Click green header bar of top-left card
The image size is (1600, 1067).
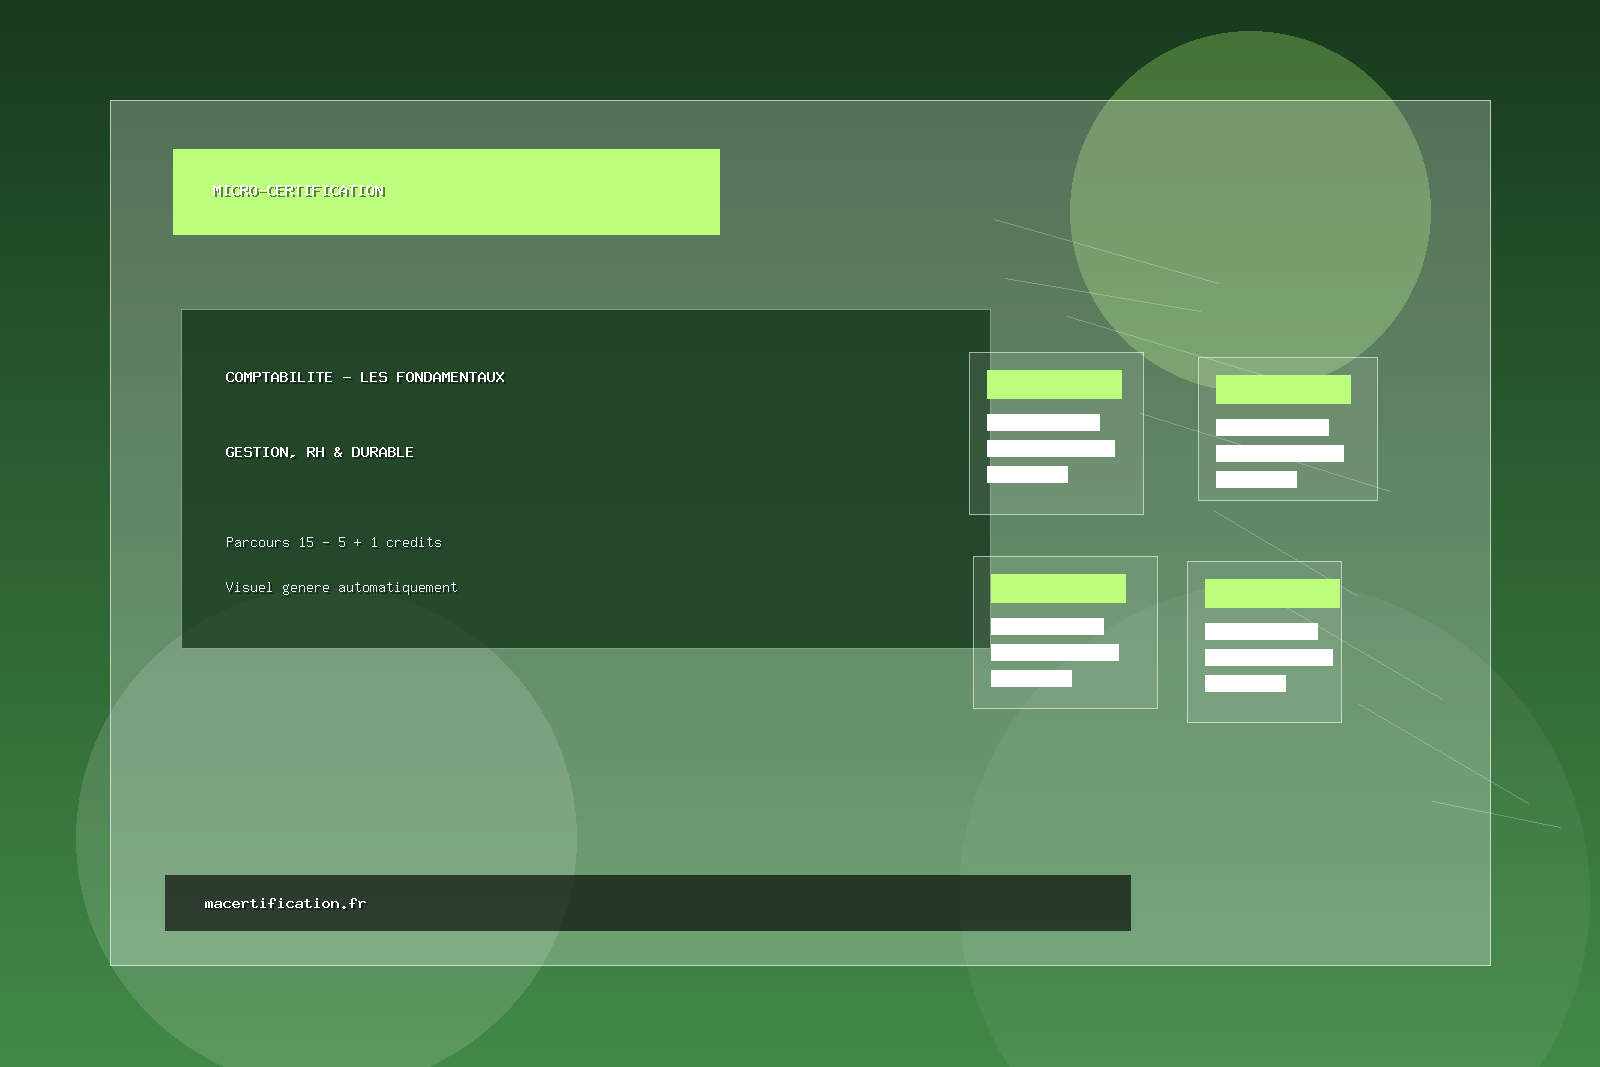[1054, 384]
